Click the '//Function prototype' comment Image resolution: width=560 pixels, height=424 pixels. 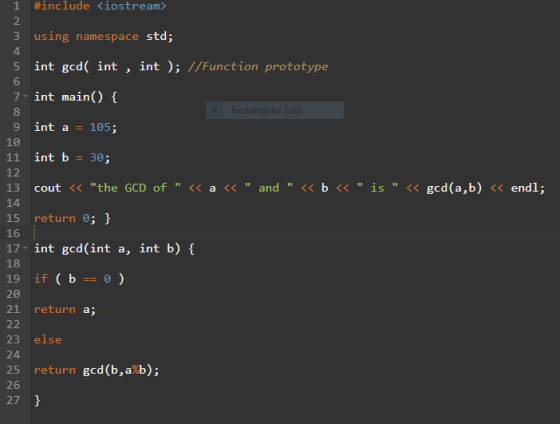click(x=258, y=67)
